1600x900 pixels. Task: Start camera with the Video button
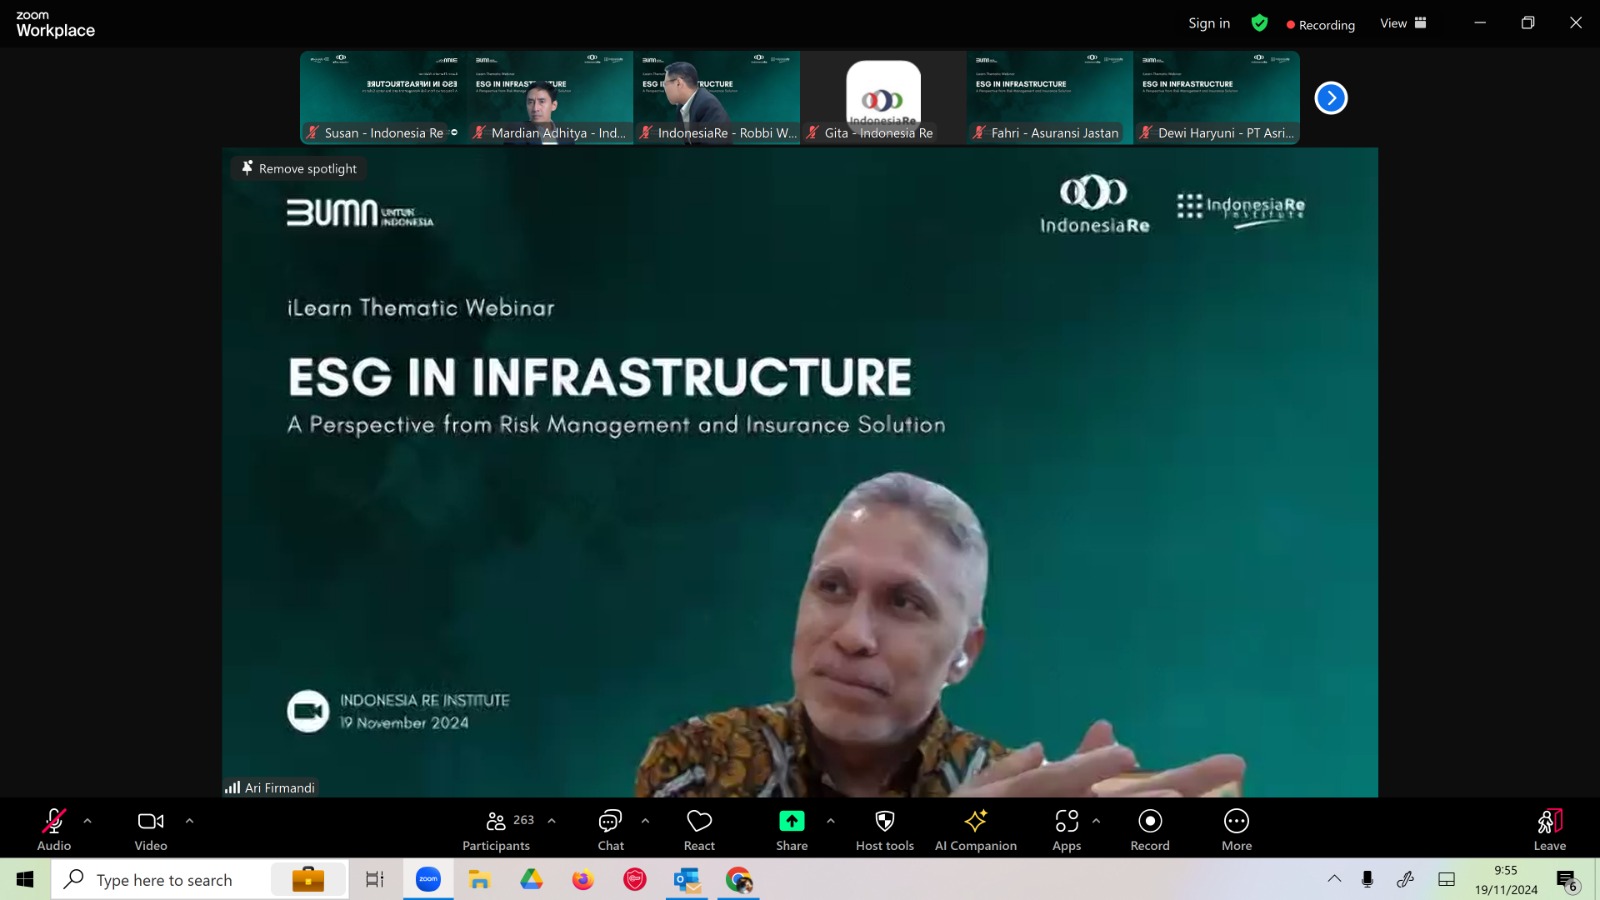(151, 829)
